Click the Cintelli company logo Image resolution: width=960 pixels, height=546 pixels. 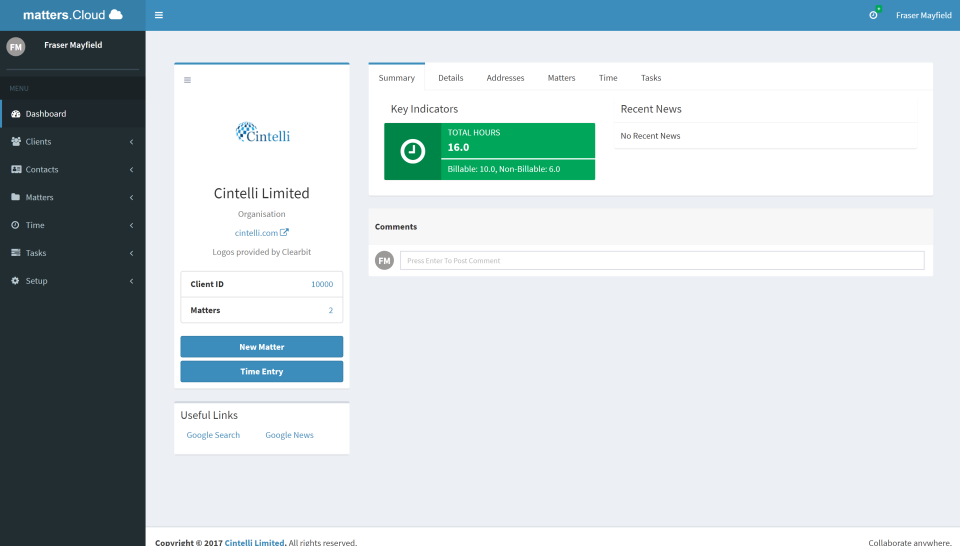pyautogui.click(x=263, y=132)
